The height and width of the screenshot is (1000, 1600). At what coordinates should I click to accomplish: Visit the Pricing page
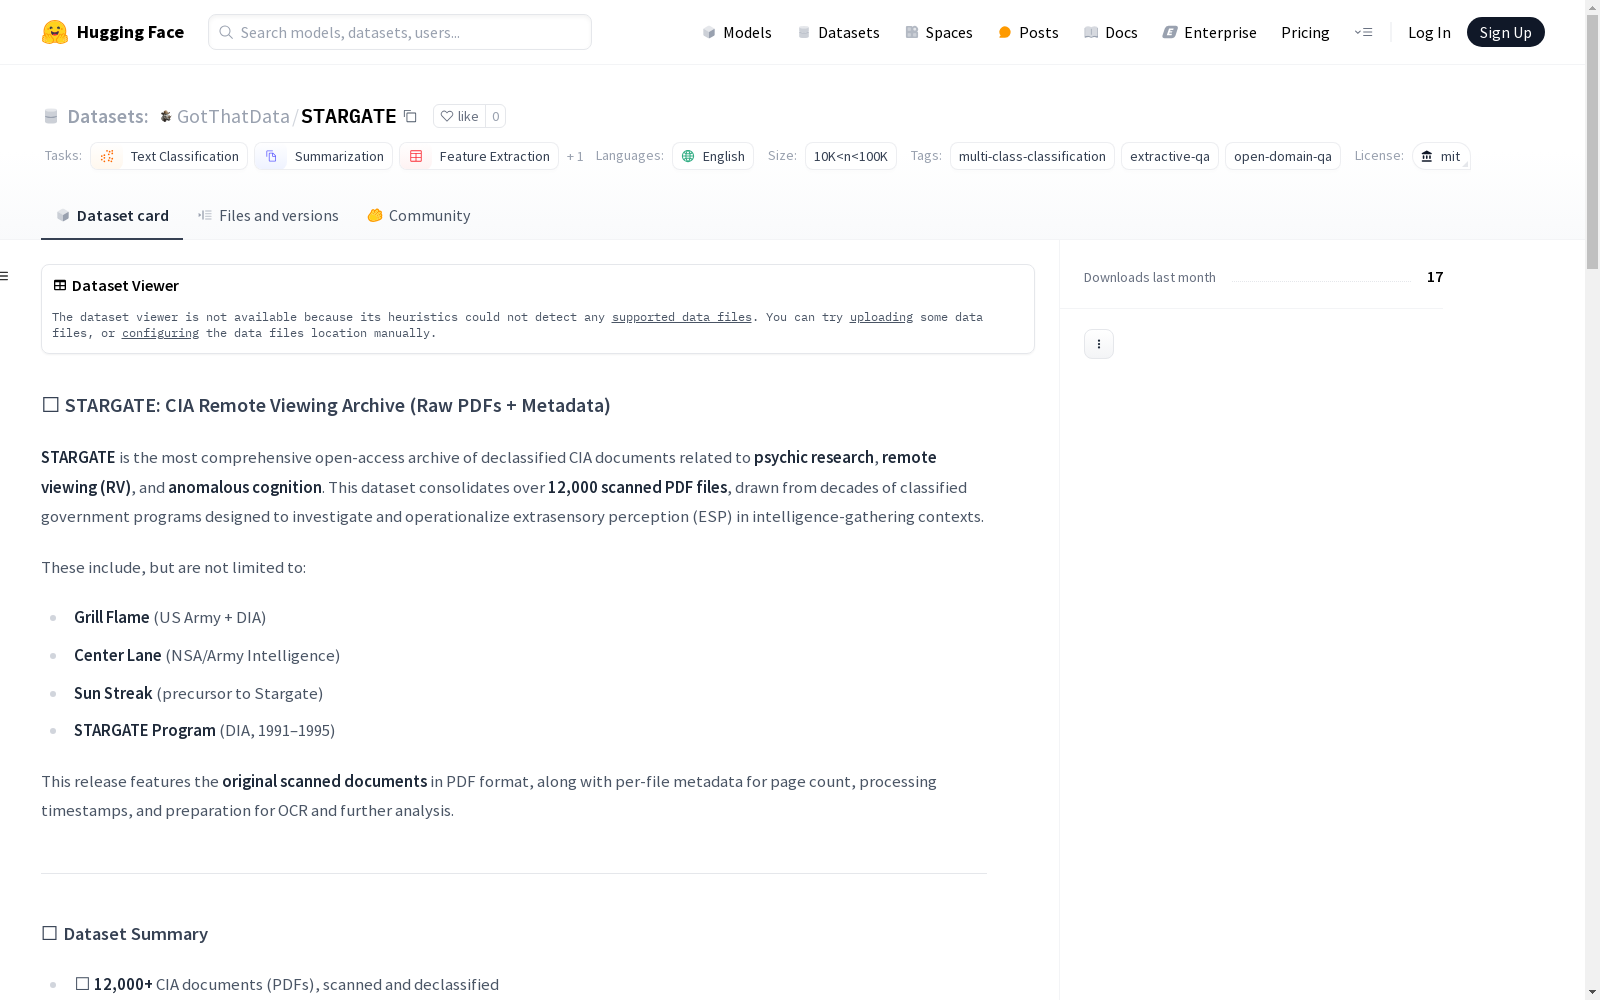coord(1305,32)
